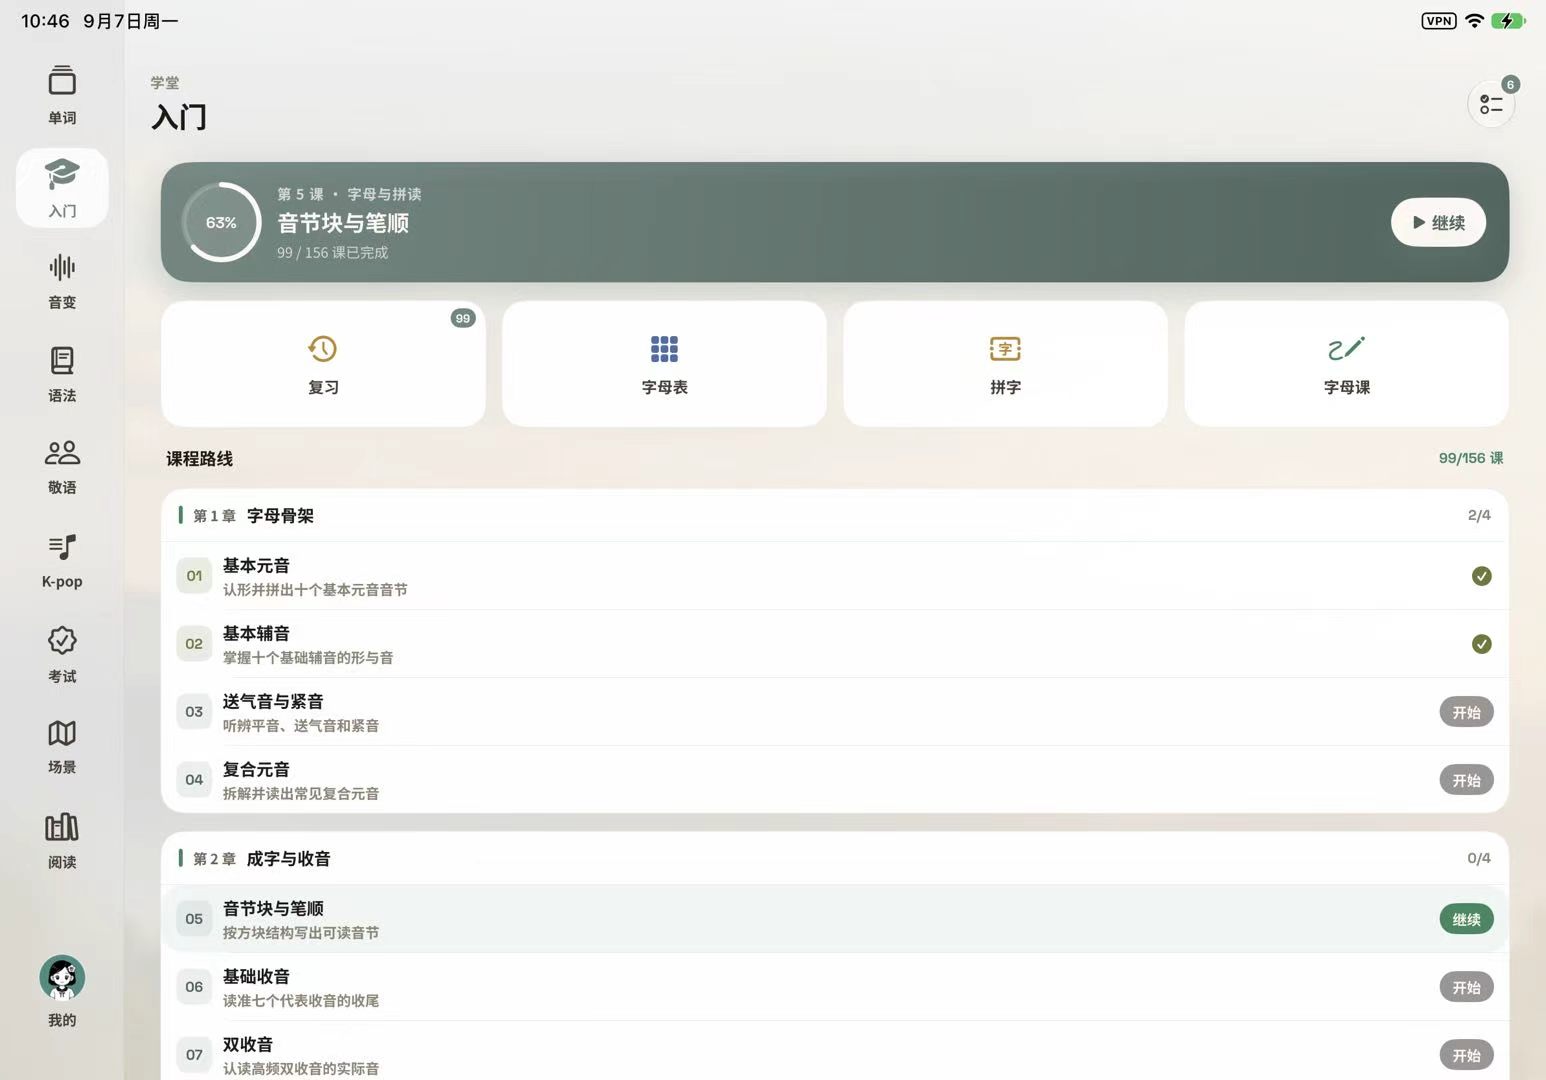The image size is (1546, 1080).
Task: Tap the 63% circular progress ring
Action: pos(221,222)
